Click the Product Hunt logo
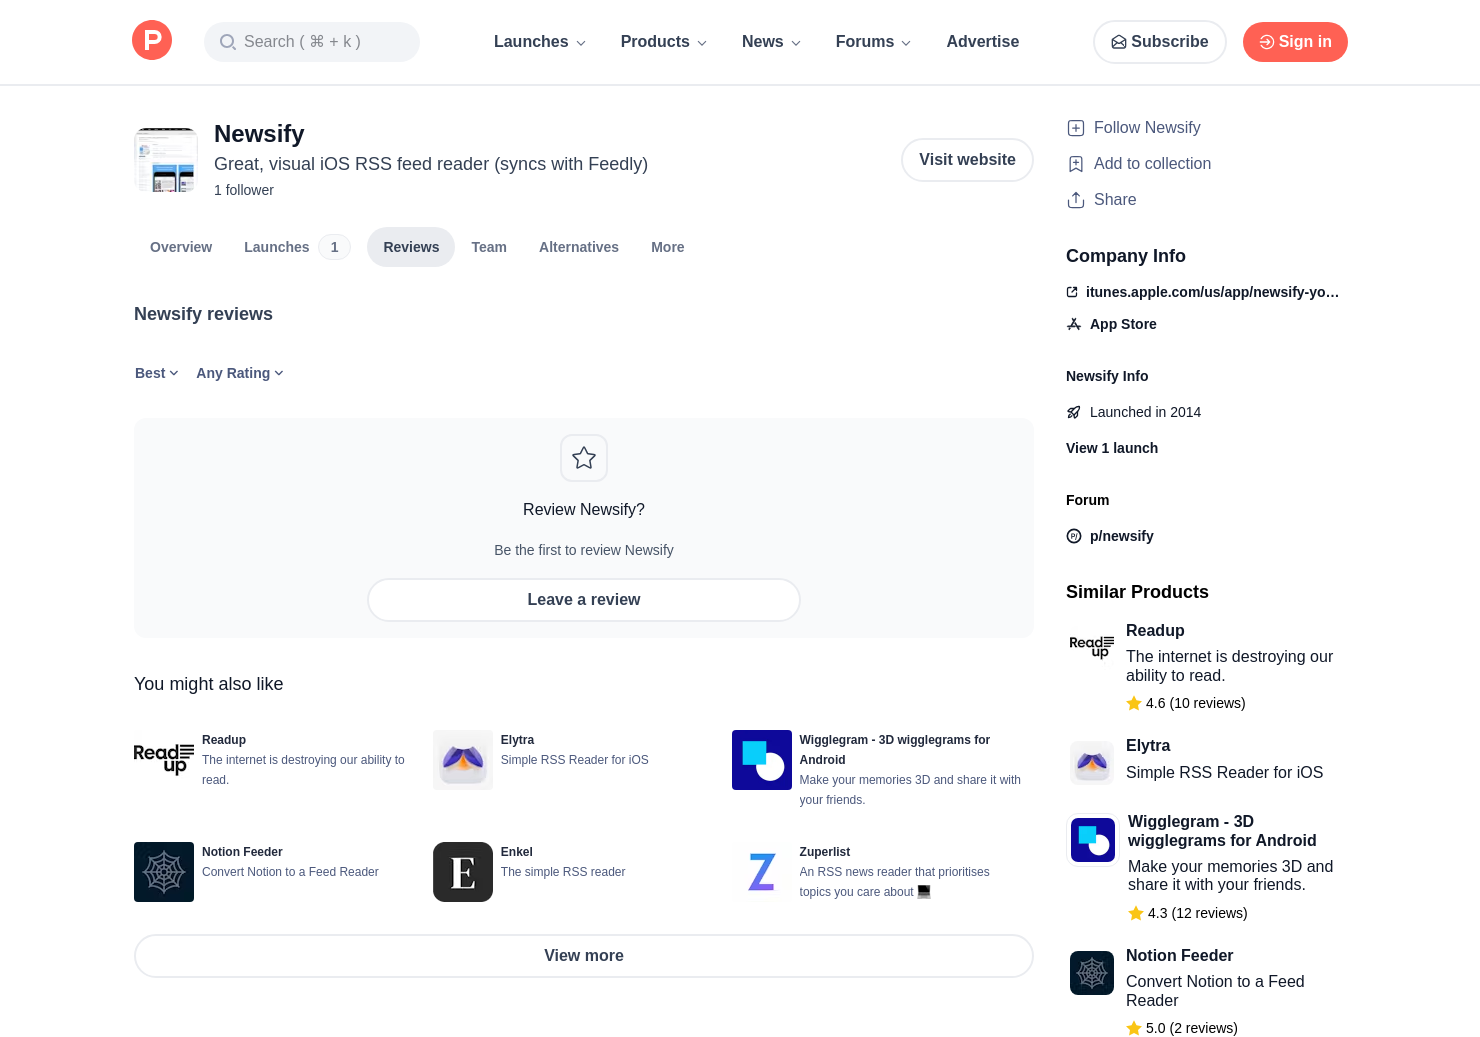The height and width of the screenshot is (1037, 1480). tap(152, 41)
